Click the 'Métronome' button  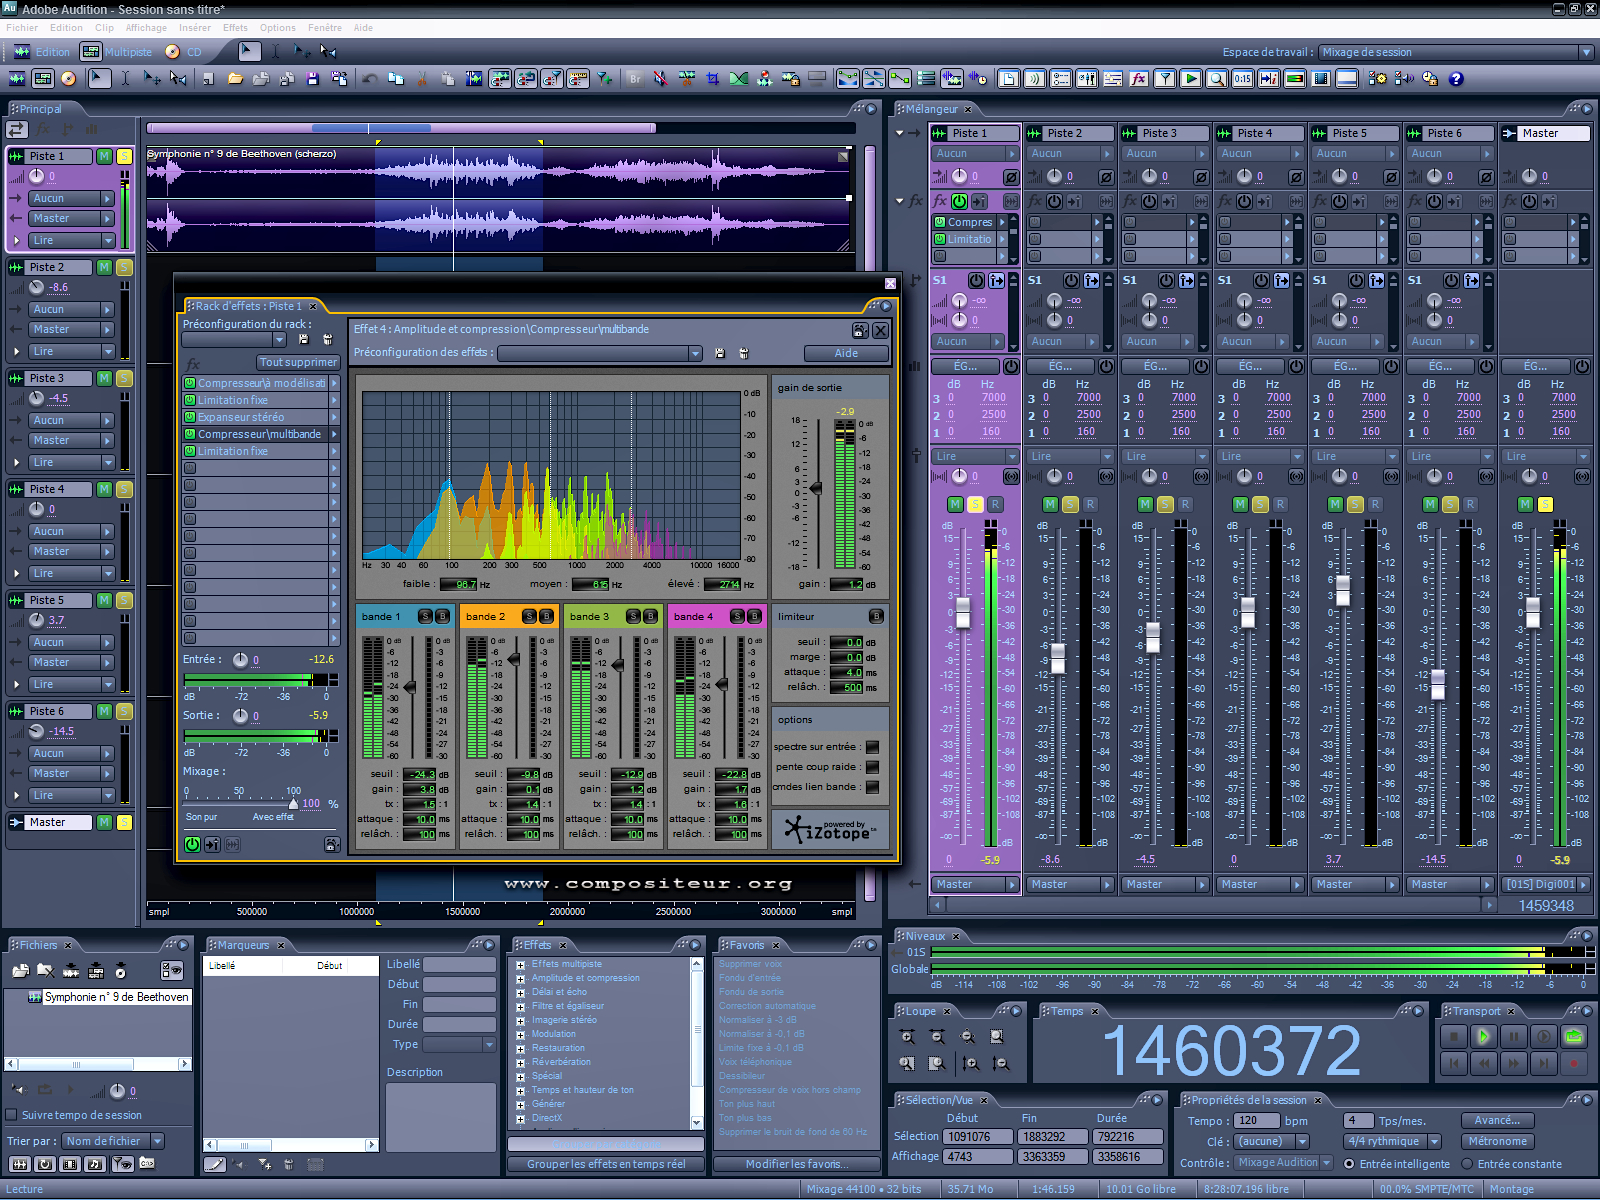click(x=1497, y=1141)
